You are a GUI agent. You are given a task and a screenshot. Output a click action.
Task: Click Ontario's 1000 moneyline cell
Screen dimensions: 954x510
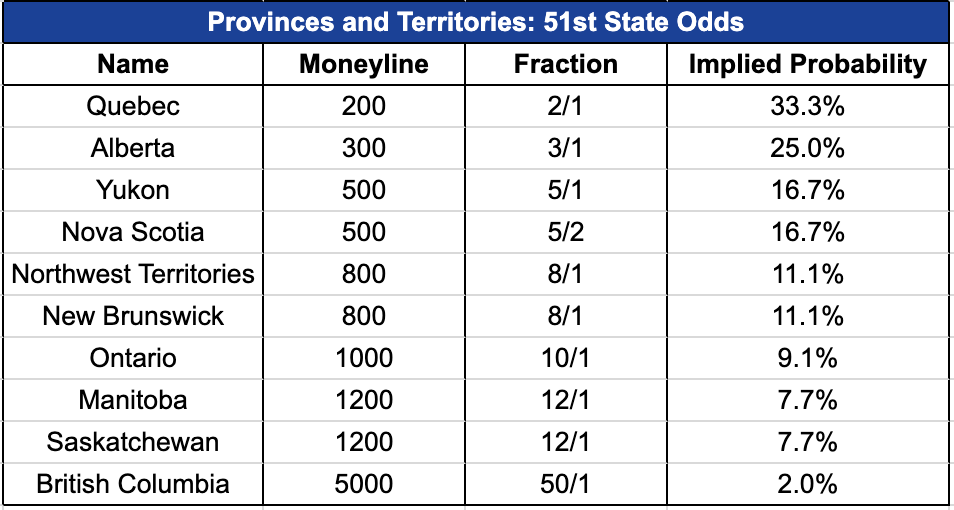pos(364,358)
